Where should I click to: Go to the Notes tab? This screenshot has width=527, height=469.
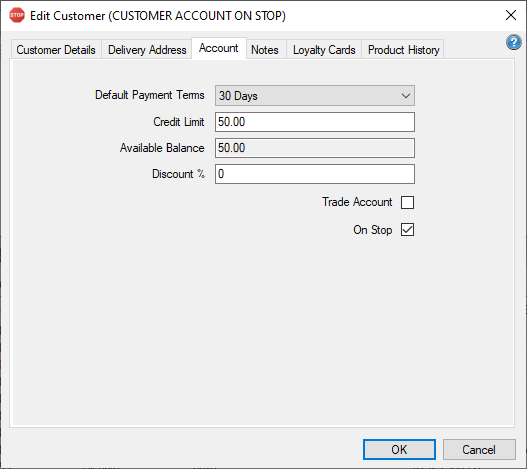265,50
